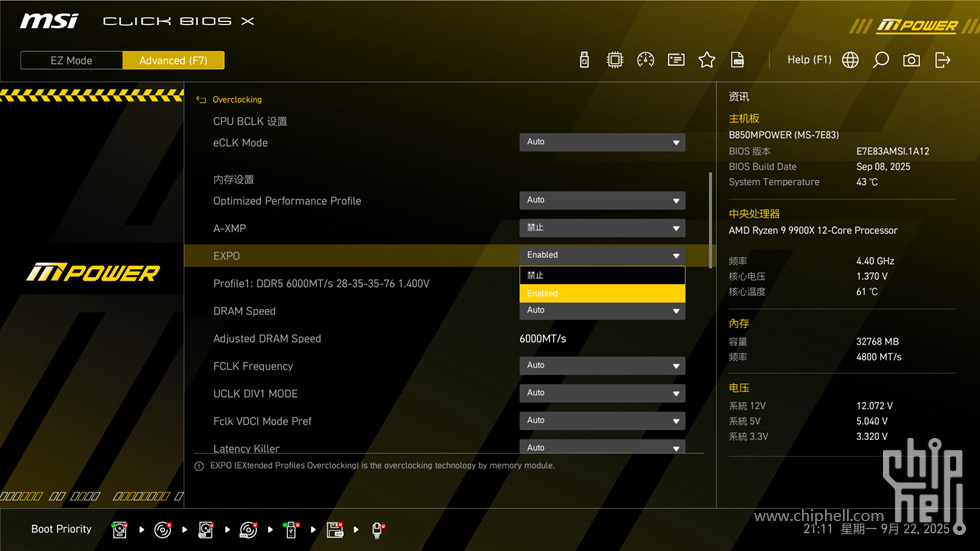
Task: Click the Overclocking breadcrumb link
Action: pos(237,99)
